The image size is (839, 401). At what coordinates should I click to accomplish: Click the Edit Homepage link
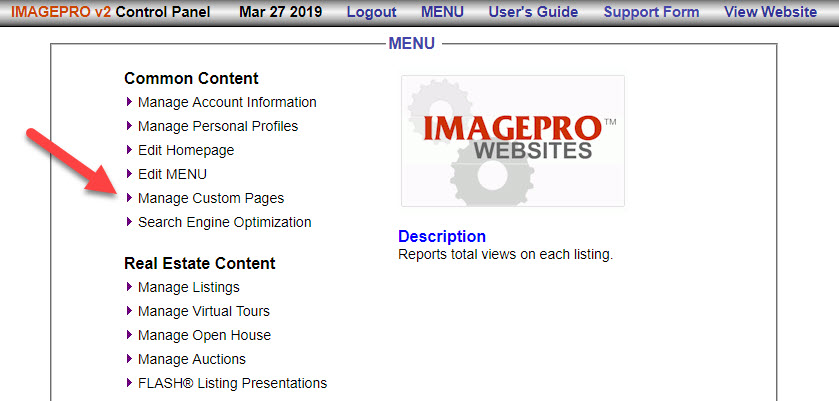tap(186, 150)
